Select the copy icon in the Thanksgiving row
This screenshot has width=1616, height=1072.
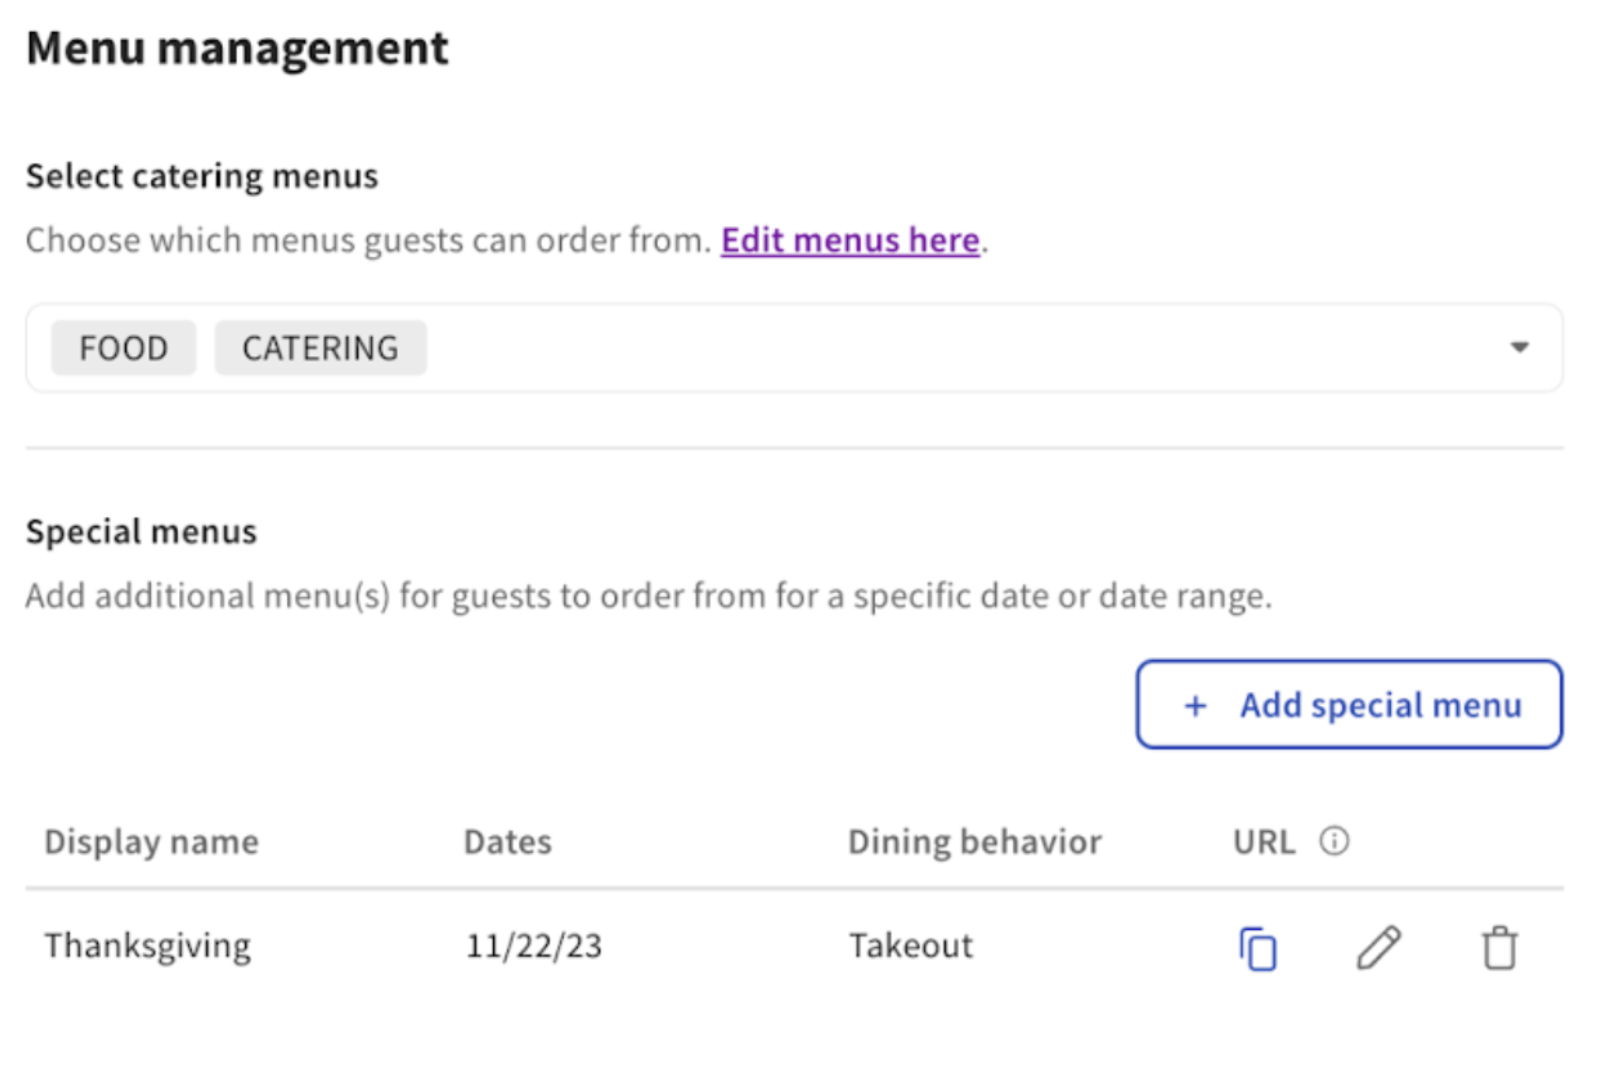(1258, 947)
